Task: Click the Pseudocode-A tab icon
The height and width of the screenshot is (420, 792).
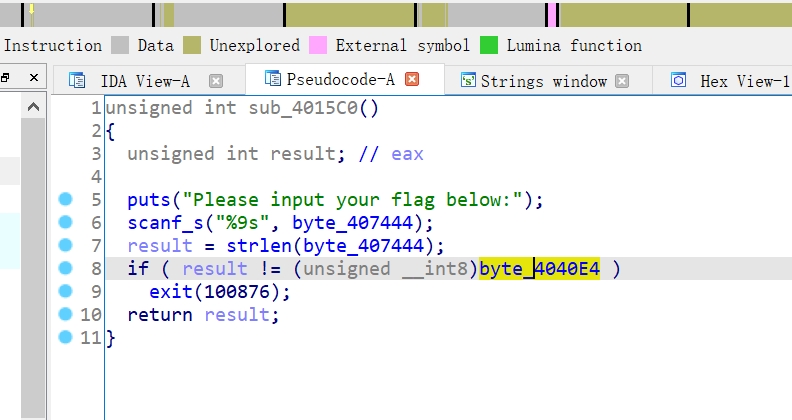Action: (x=272, y=79)
